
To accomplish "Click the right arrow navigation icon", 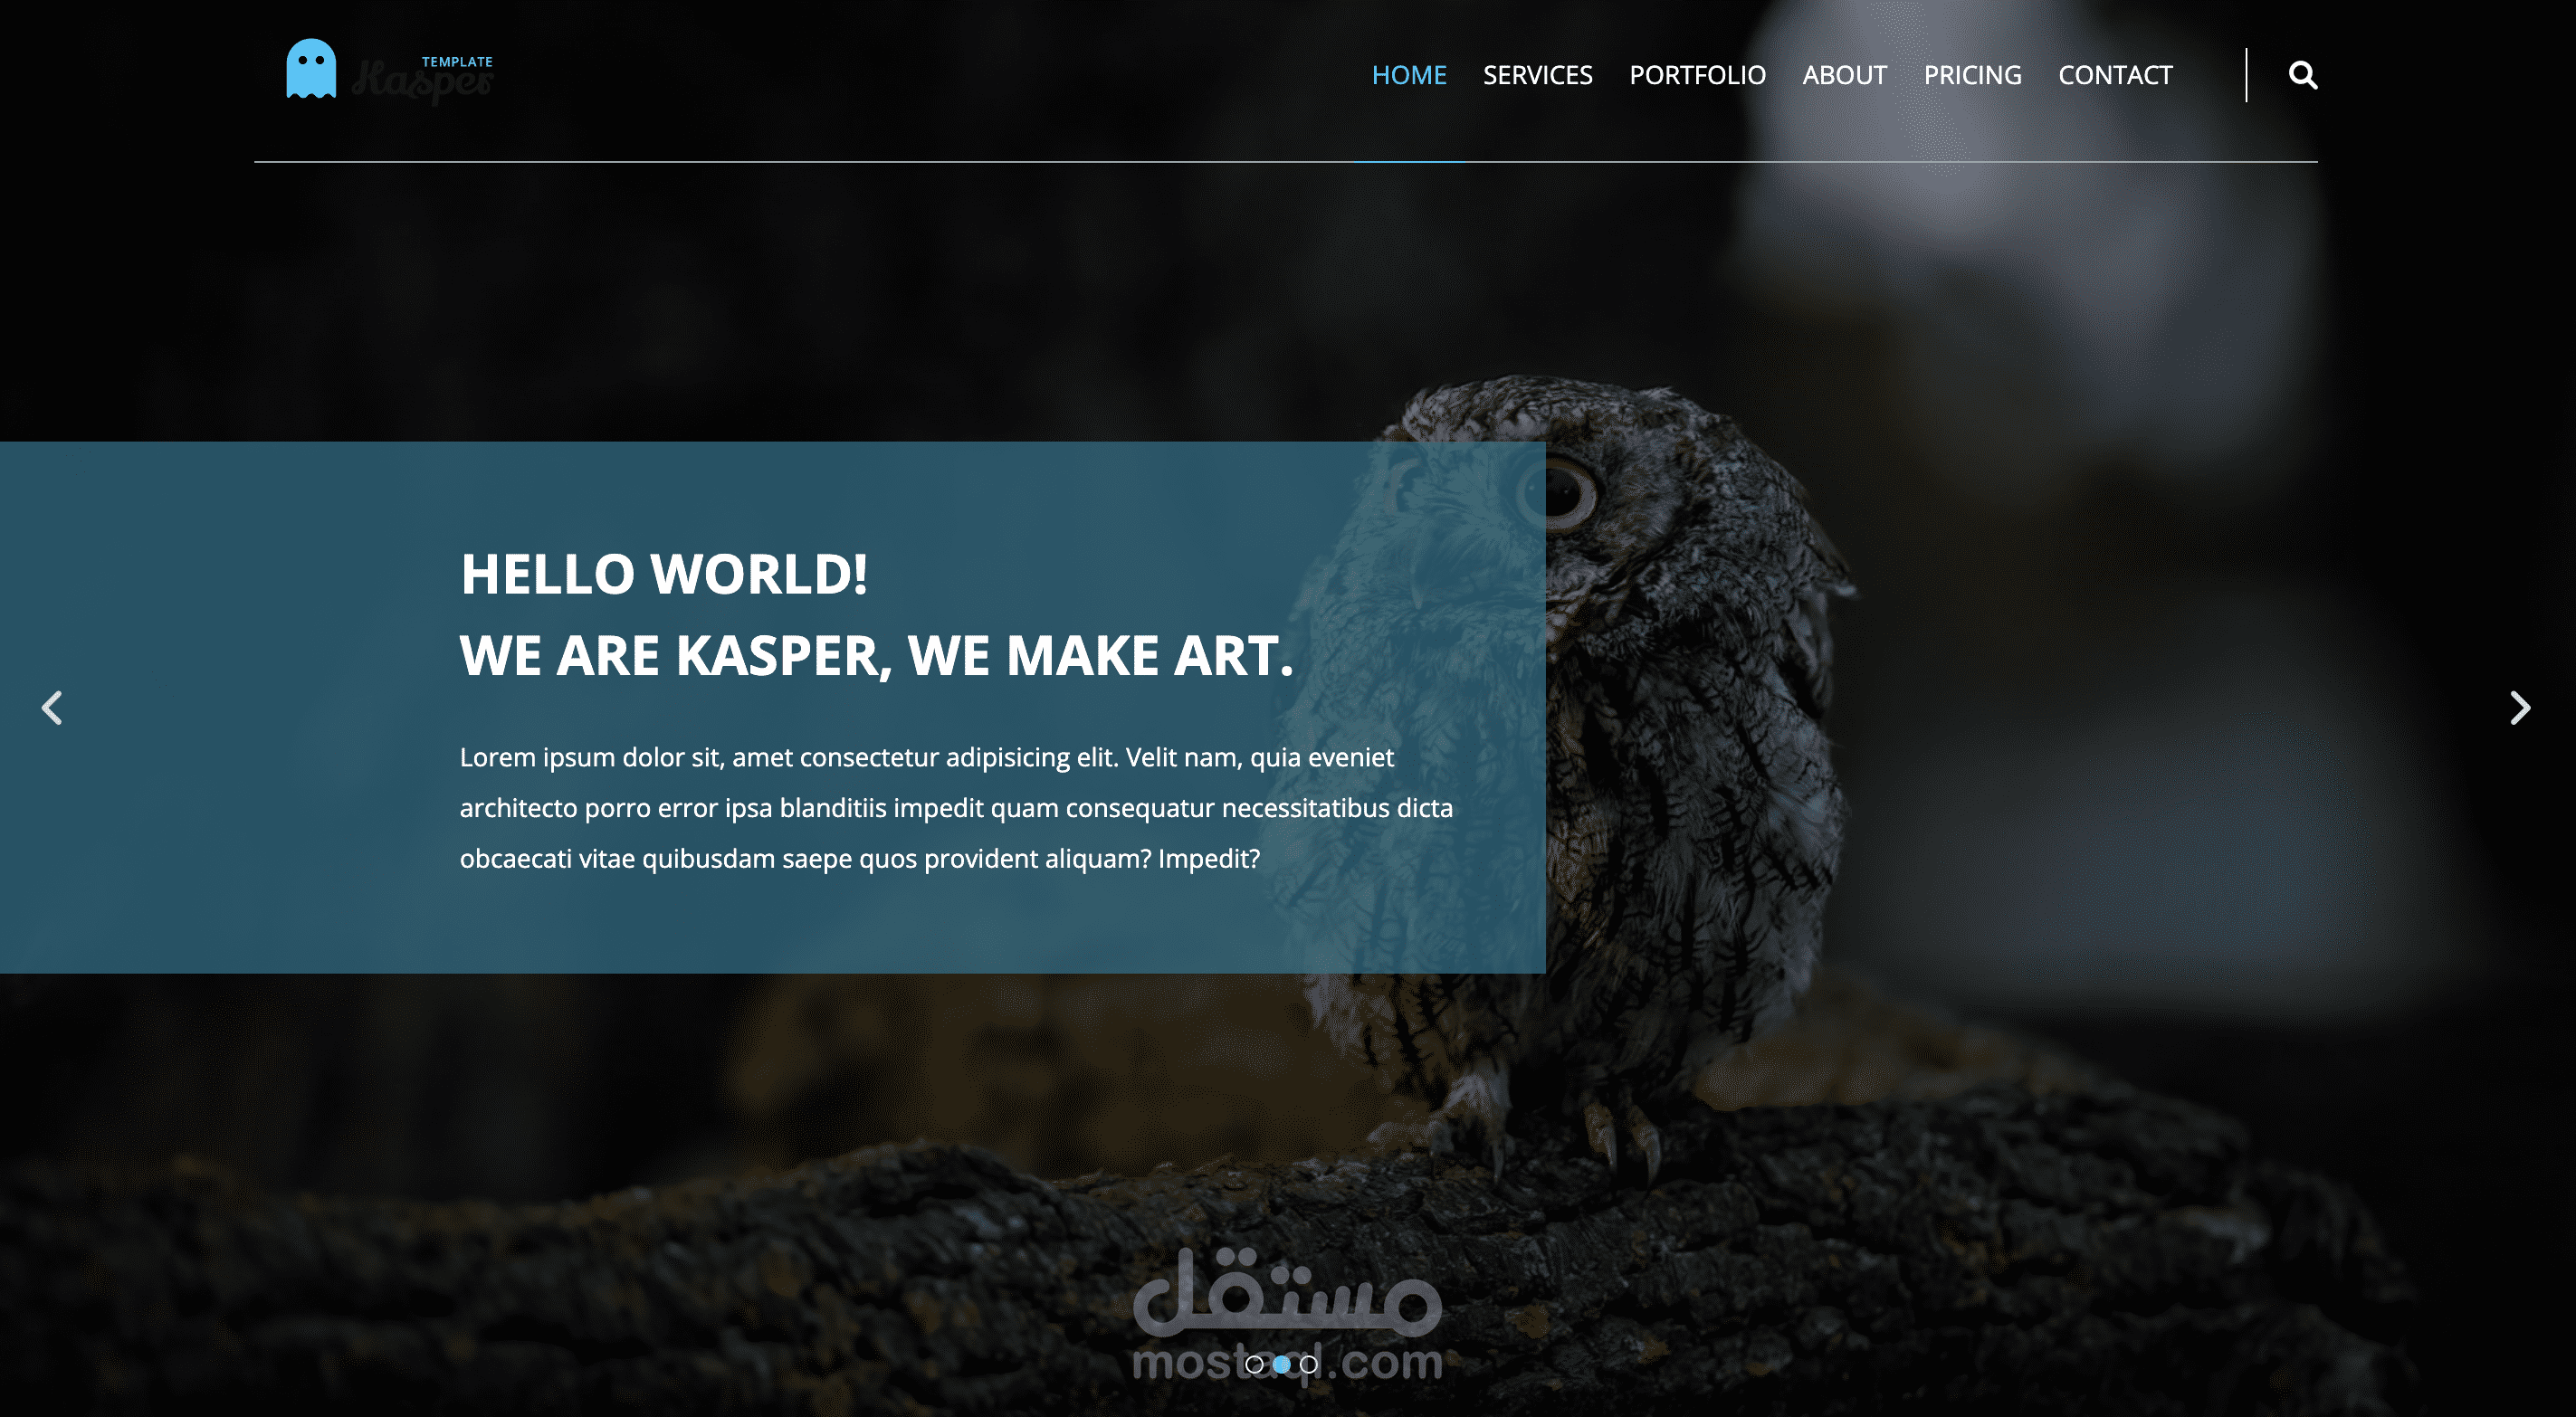I will (2518, 707).
